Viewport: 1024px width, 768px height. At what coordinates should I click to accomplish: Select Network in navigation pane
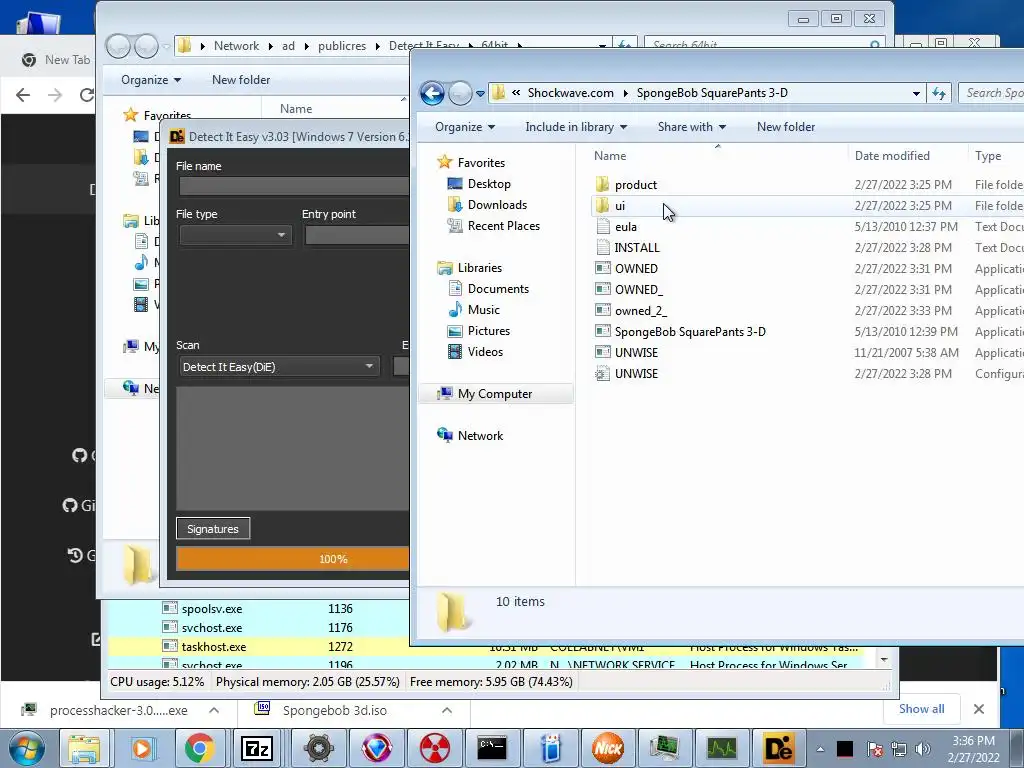[x=480, y=436]
